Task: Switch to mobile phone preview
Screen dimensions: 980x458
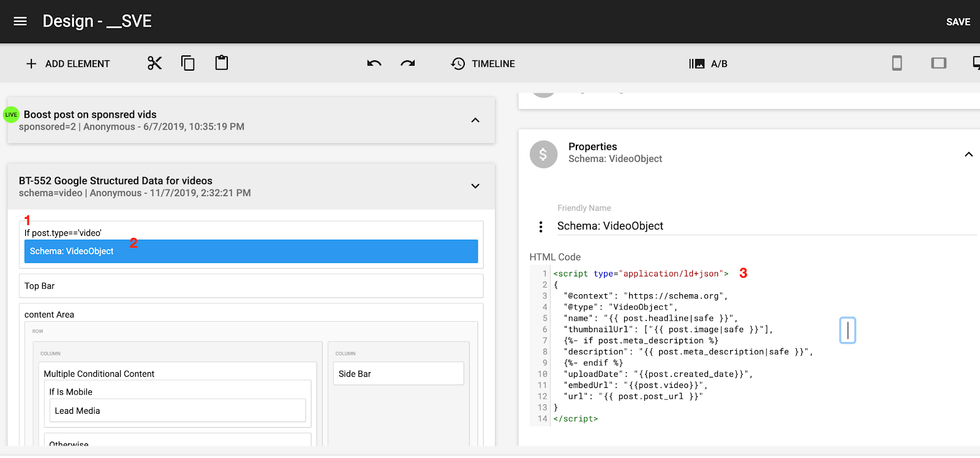Action: click(x=897, y=63)
